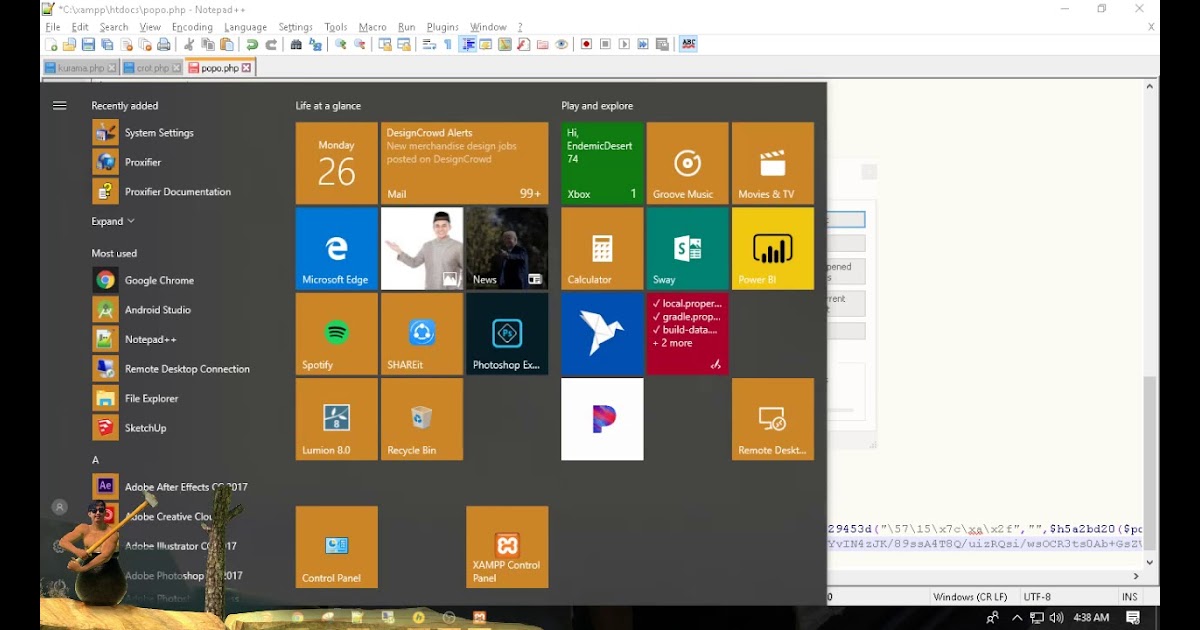
Task: Expand the Start menu hamburger button
Action: (60, 105)
